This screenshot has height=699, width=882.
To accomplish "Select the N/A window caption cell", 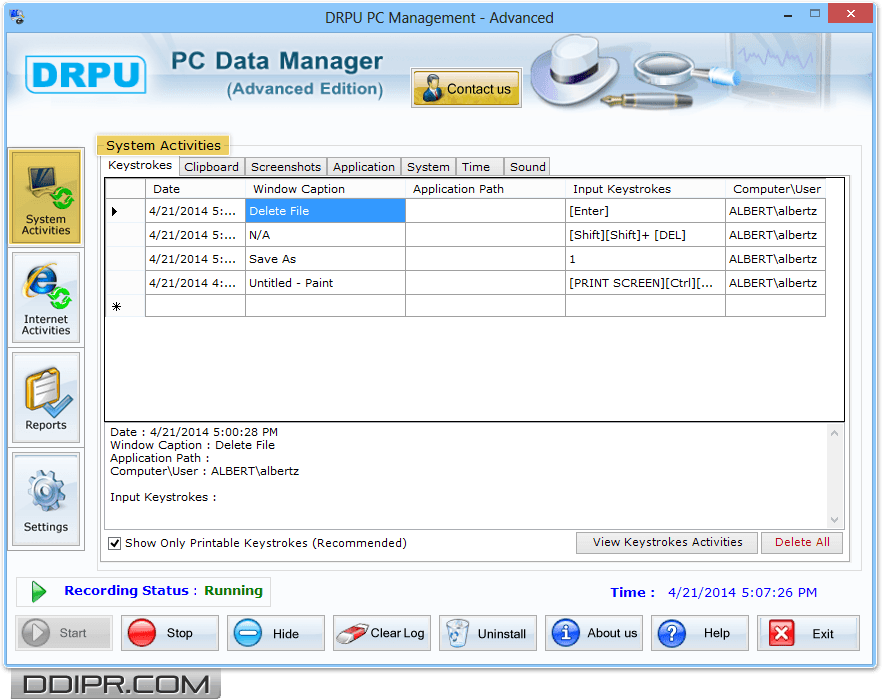I will click(x=325, y=235).
